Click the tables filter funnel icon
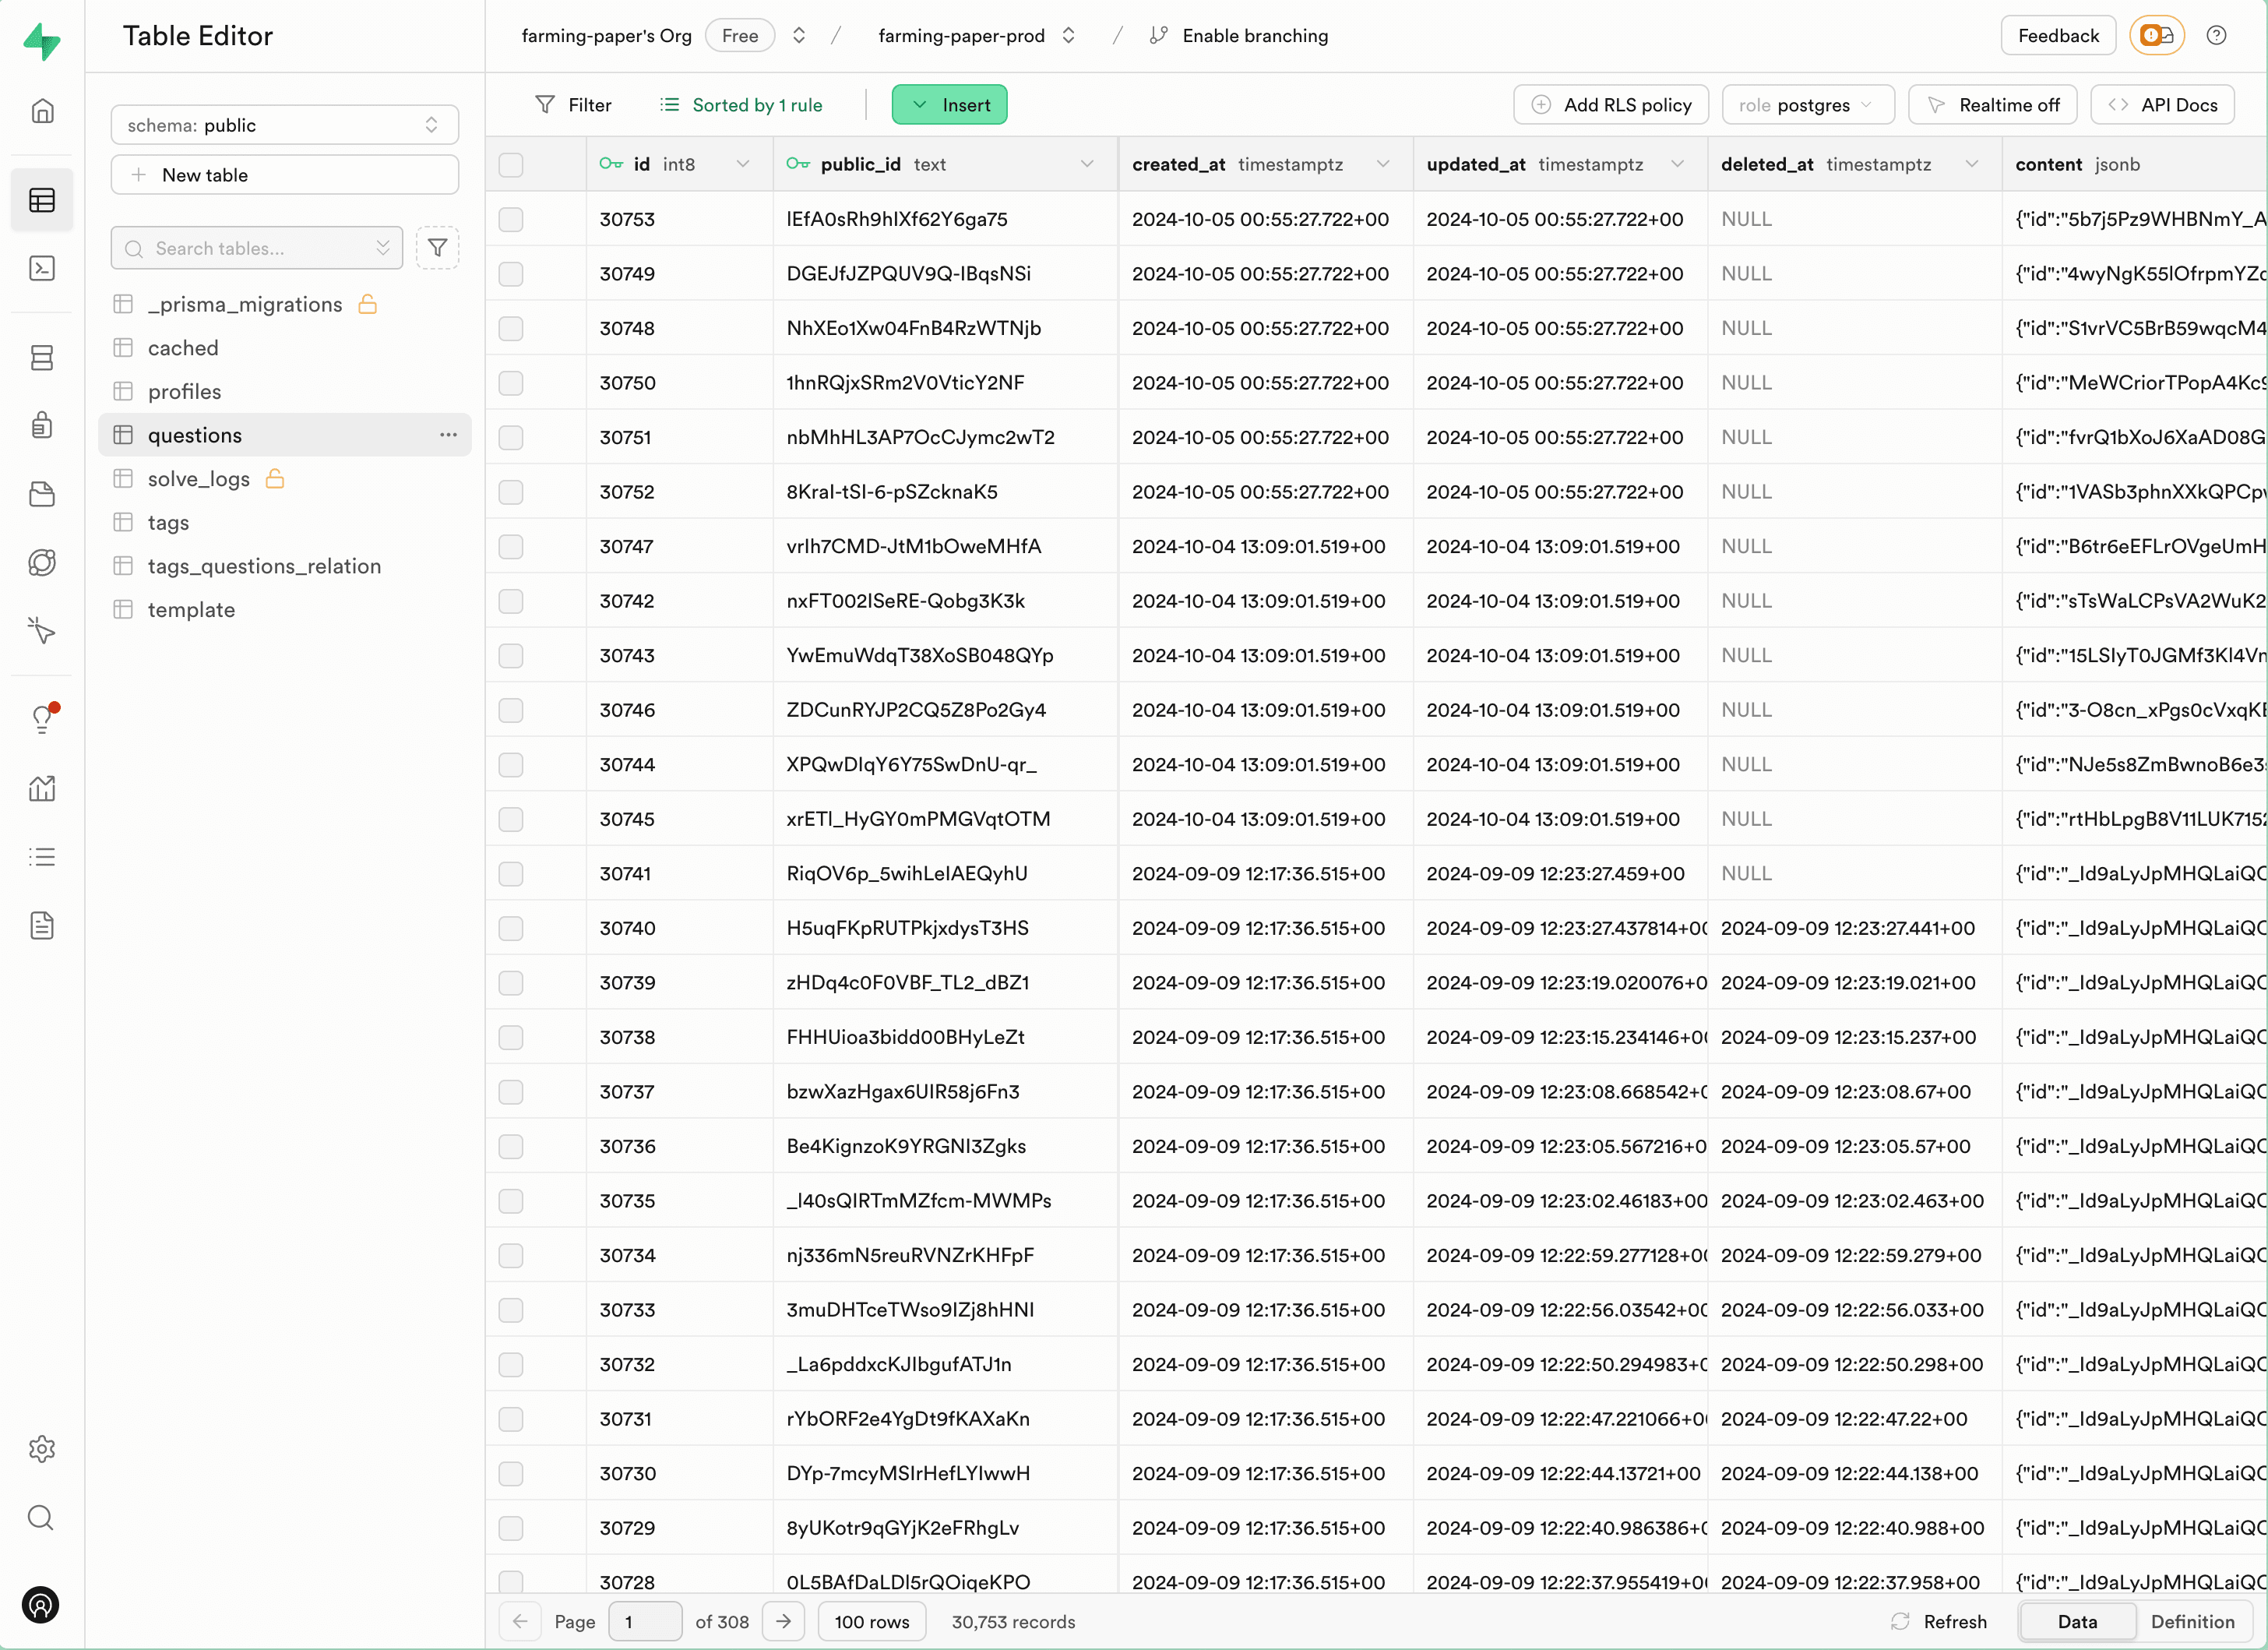This screenshot has height=1650, width=2268. point(437,248)
